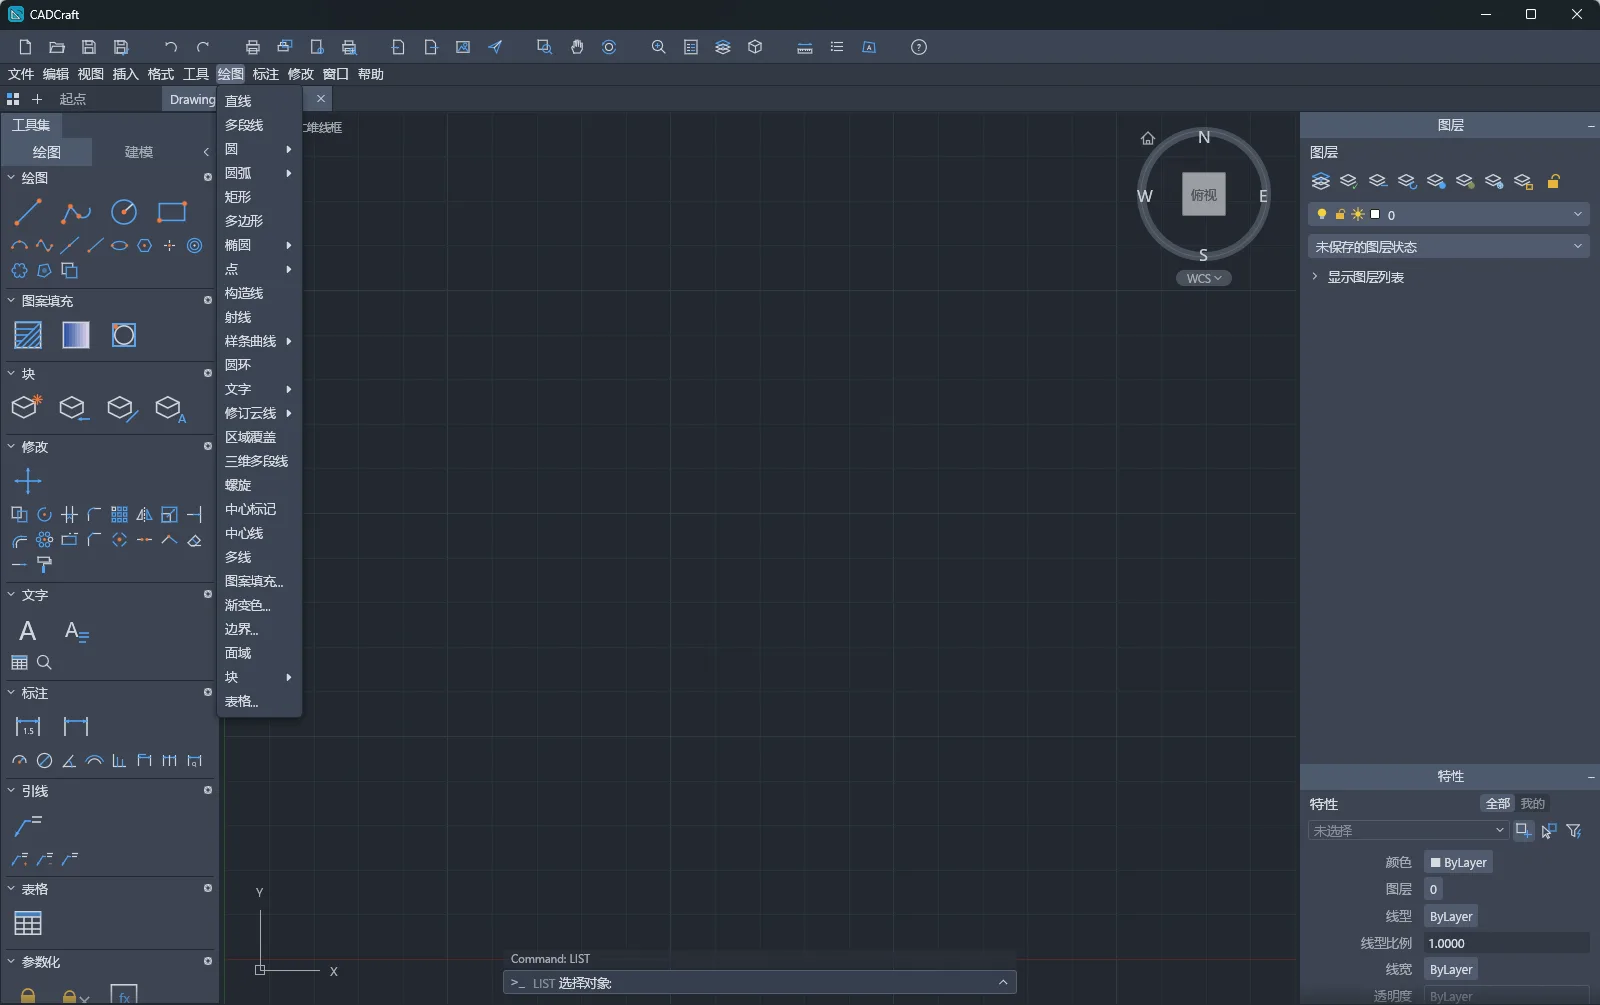Screen dimensions: 1600x1005
Task: Toggle the layer 0 lightbulb on/off
Action: pos(1322,214)
